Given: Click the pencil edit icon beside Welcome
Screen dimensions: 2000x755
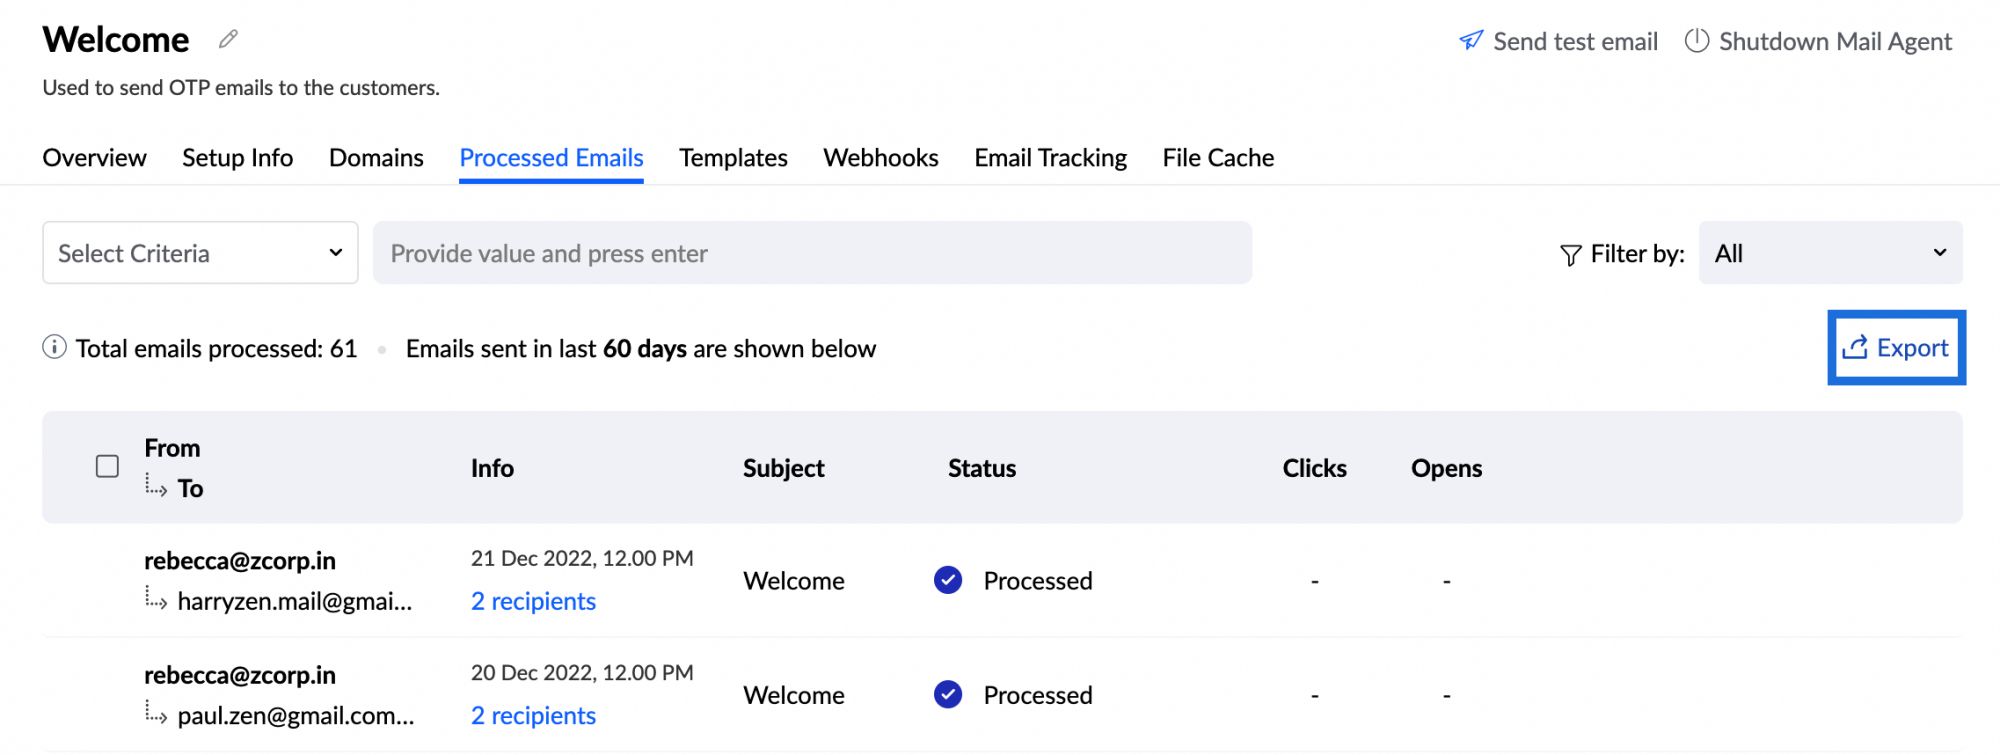Looking at the screenshot, I should [x=228, y=39].
